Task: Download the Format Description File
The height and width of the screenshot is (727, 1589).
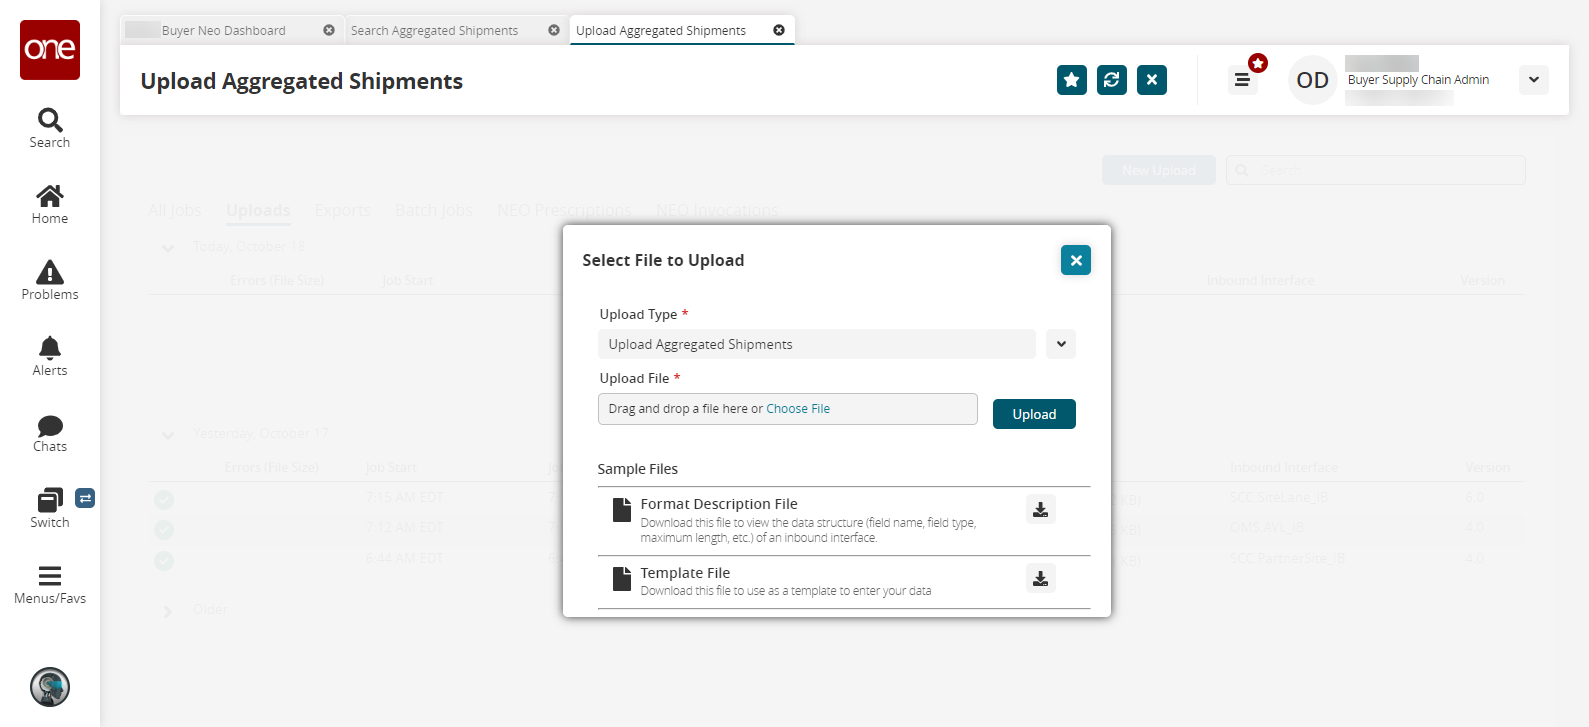Action: pos(1041,510)
